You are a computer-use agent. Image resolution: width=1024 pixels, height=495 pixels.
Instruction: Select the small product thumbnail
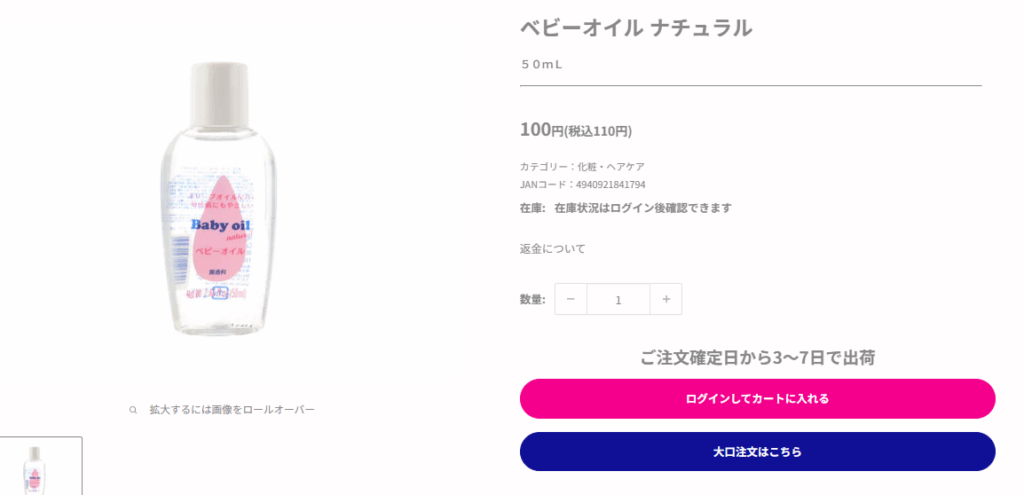(x=35, y=468)
